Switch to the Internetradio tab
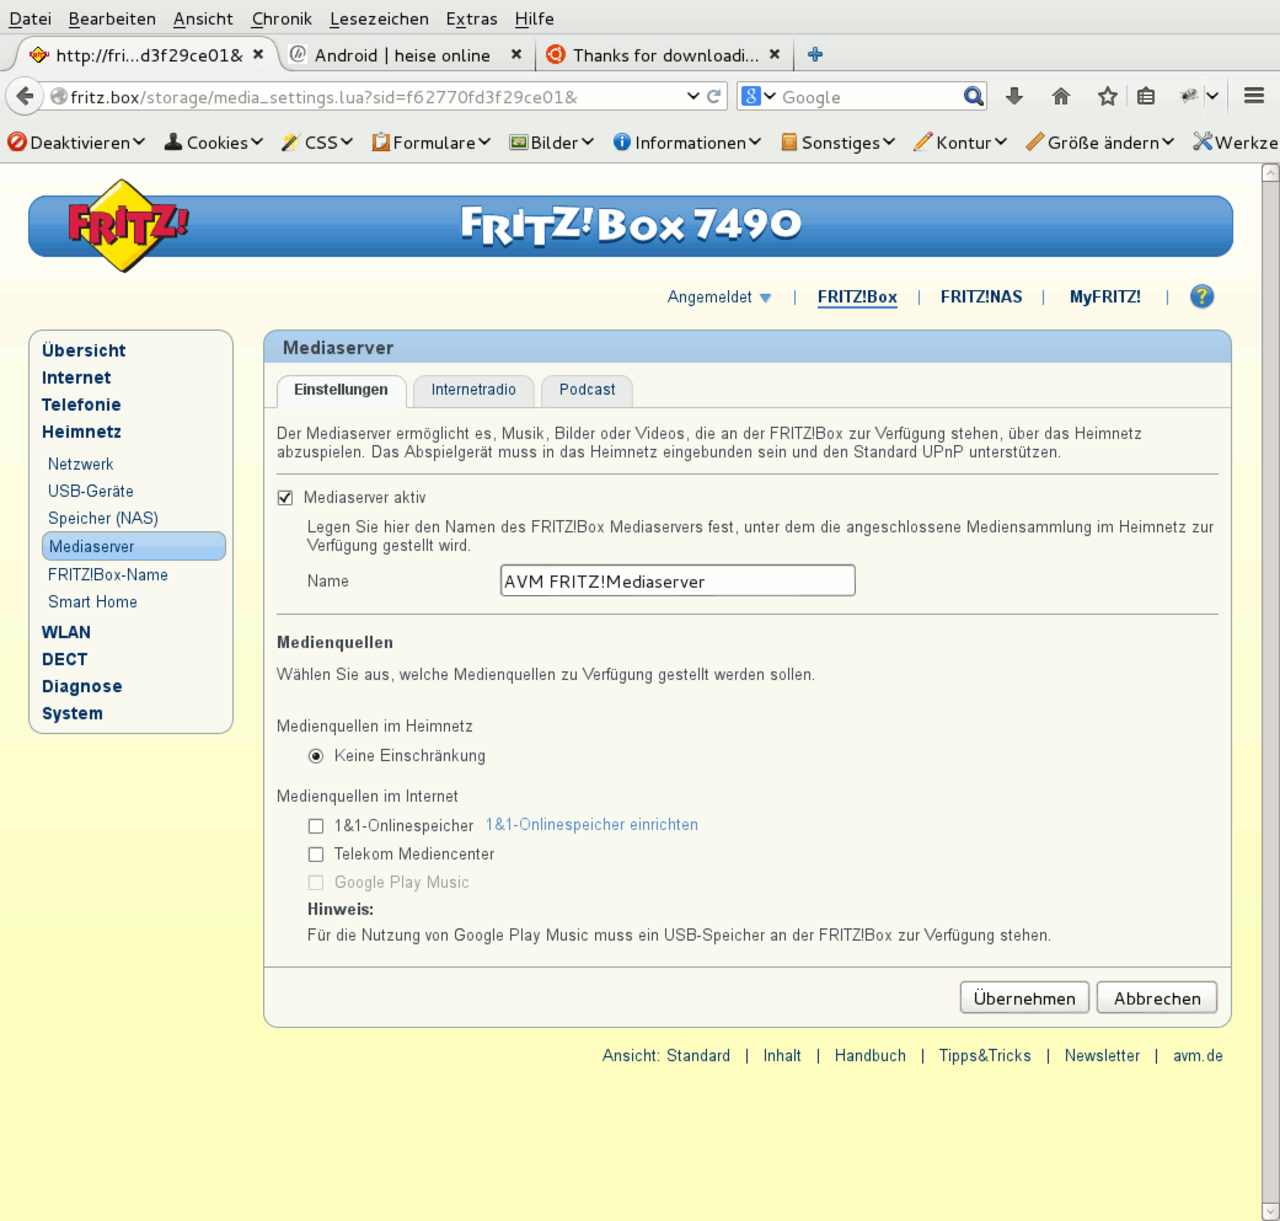This screenshot has height=1221, width=1280. 474,390
